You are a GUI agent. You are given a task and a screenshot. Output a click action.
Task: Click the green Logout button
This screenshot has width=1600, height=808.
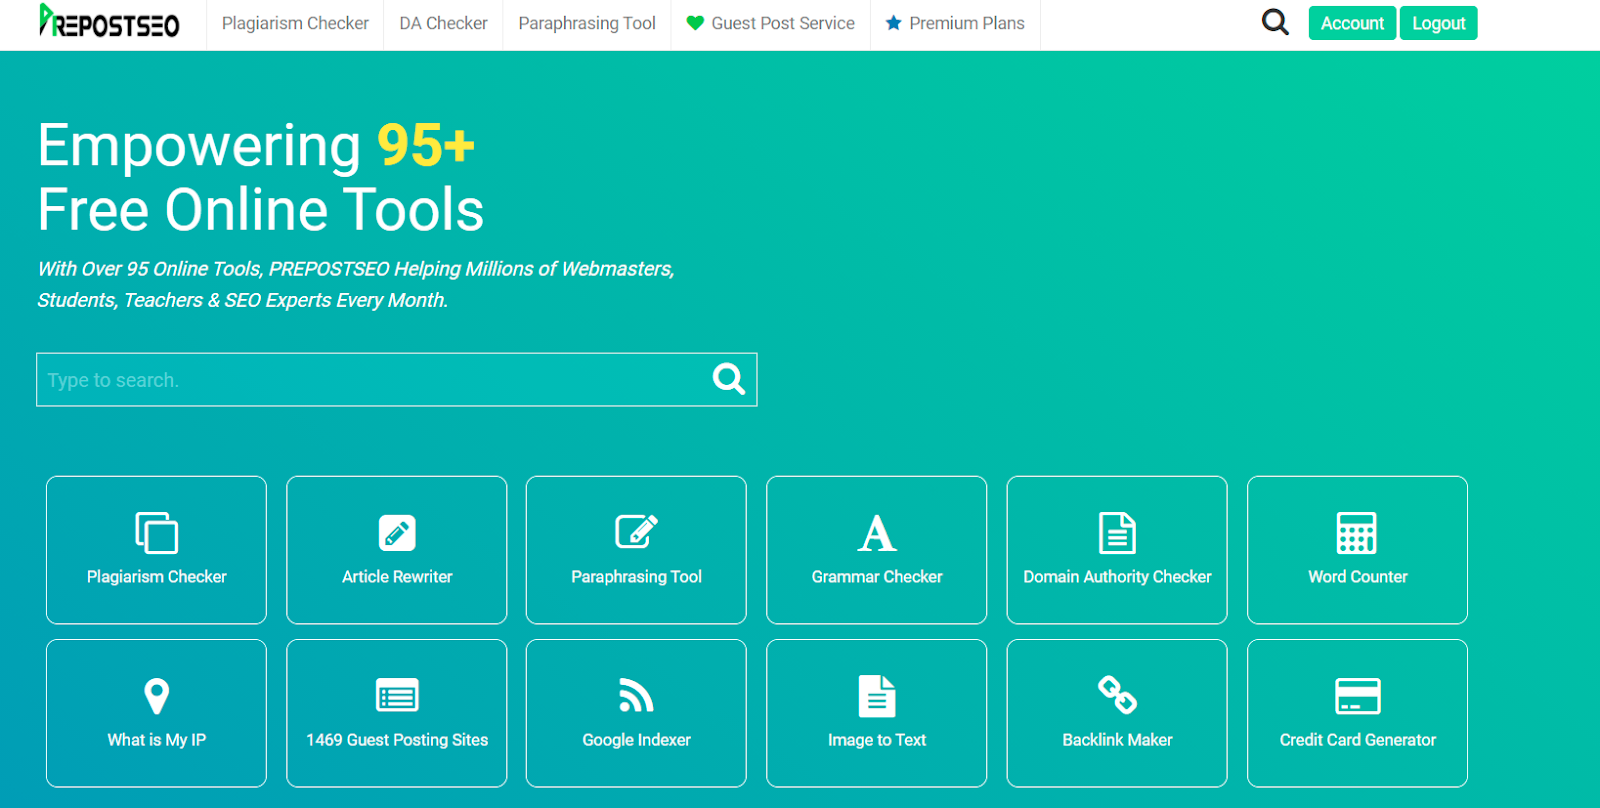point(1438,23)
